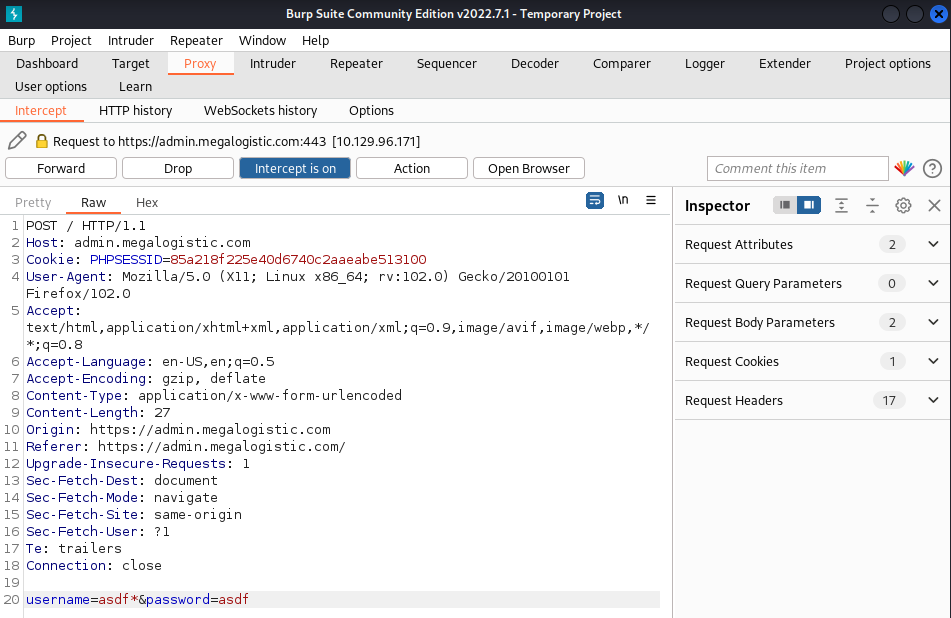Click the Comment this item field
Screen dimensions: 951x618
click(797, 168)
